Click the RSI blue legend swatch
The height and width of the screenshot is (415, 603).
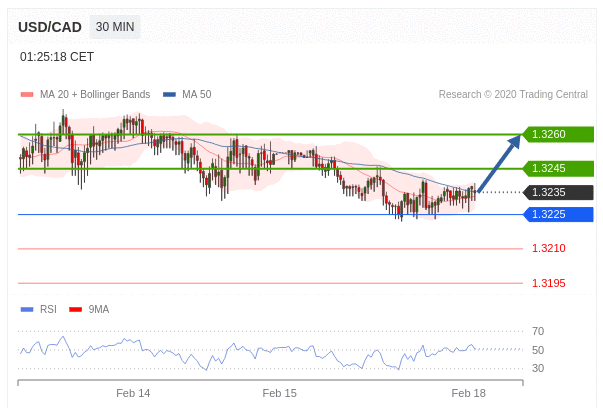click(27, 309)
